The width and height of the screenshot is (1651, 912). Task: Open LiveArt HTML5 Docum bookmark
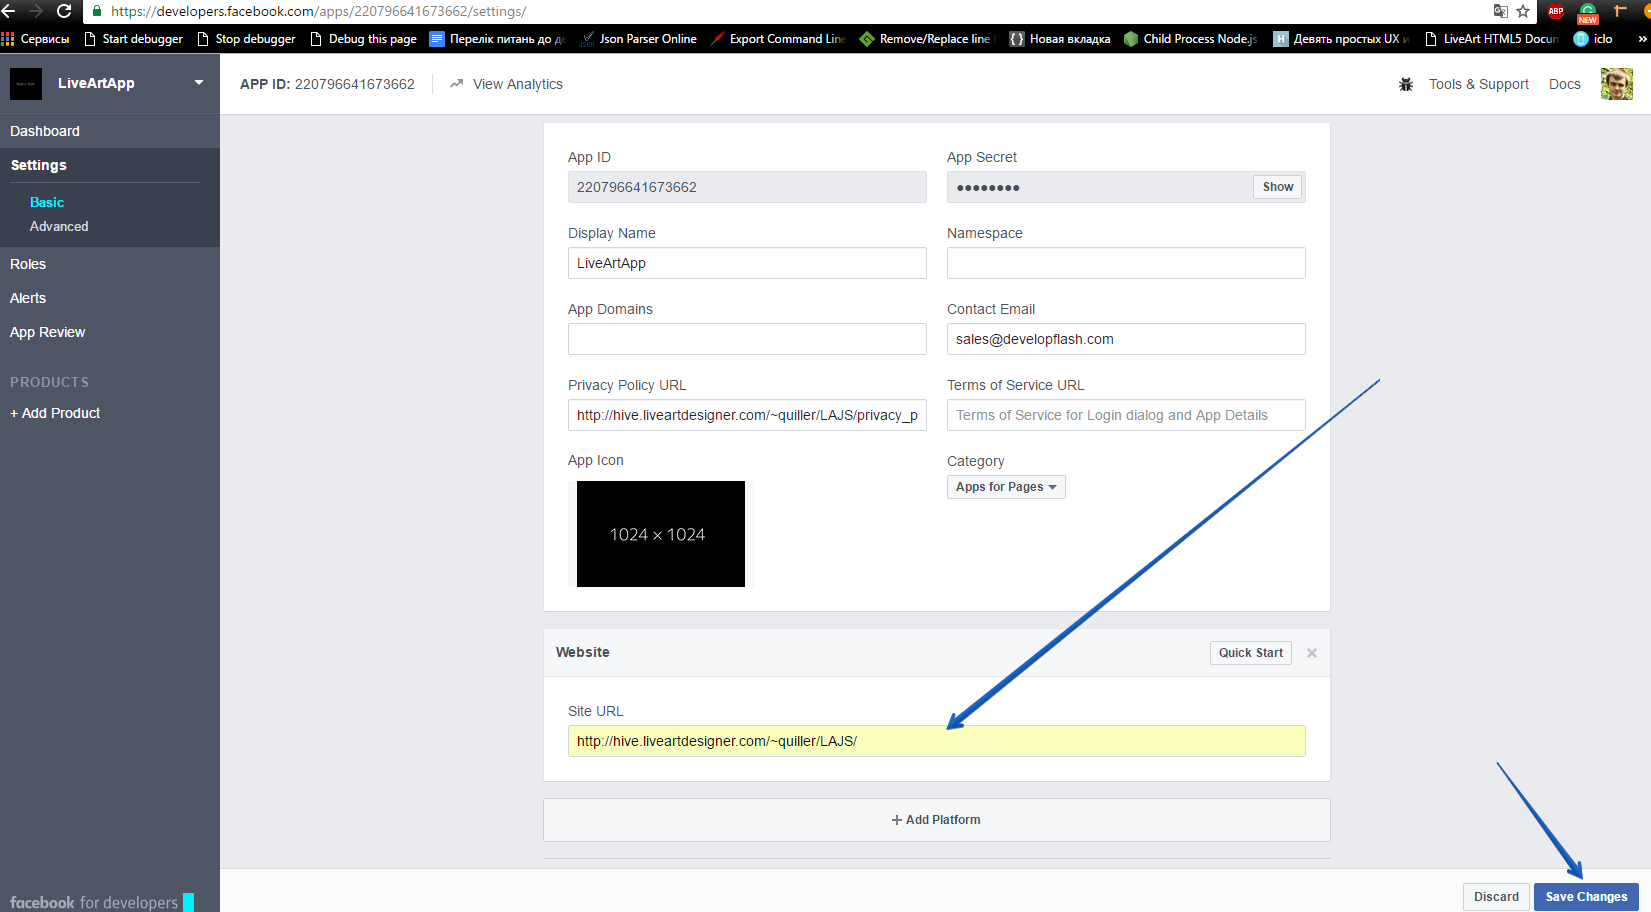[x=1491, y=39]
